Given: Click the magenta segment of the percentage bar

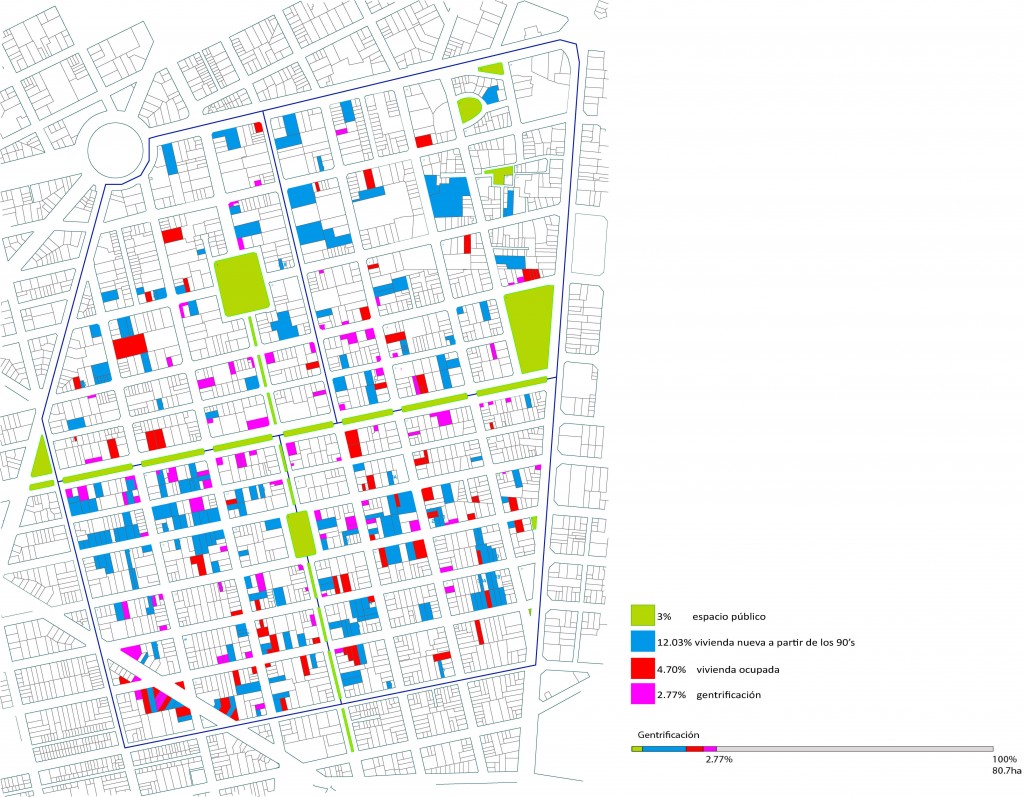Looking at the screenshot, I should pos(711,749).
